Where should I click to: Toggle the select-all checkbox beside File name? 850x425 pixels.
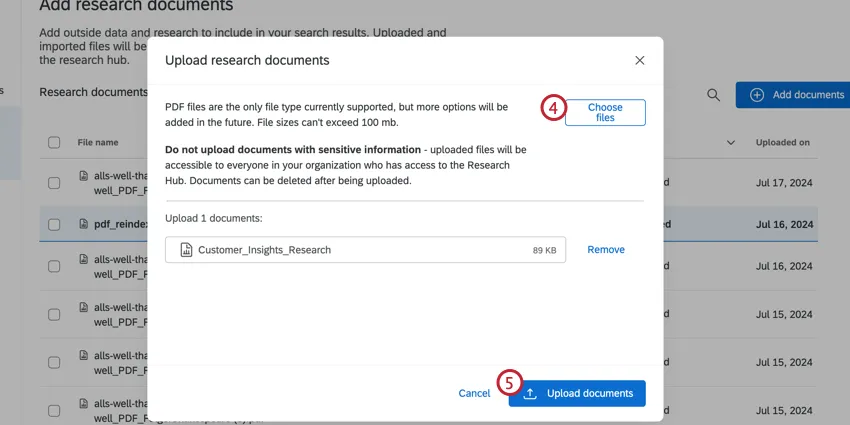[x=54, y=143]
